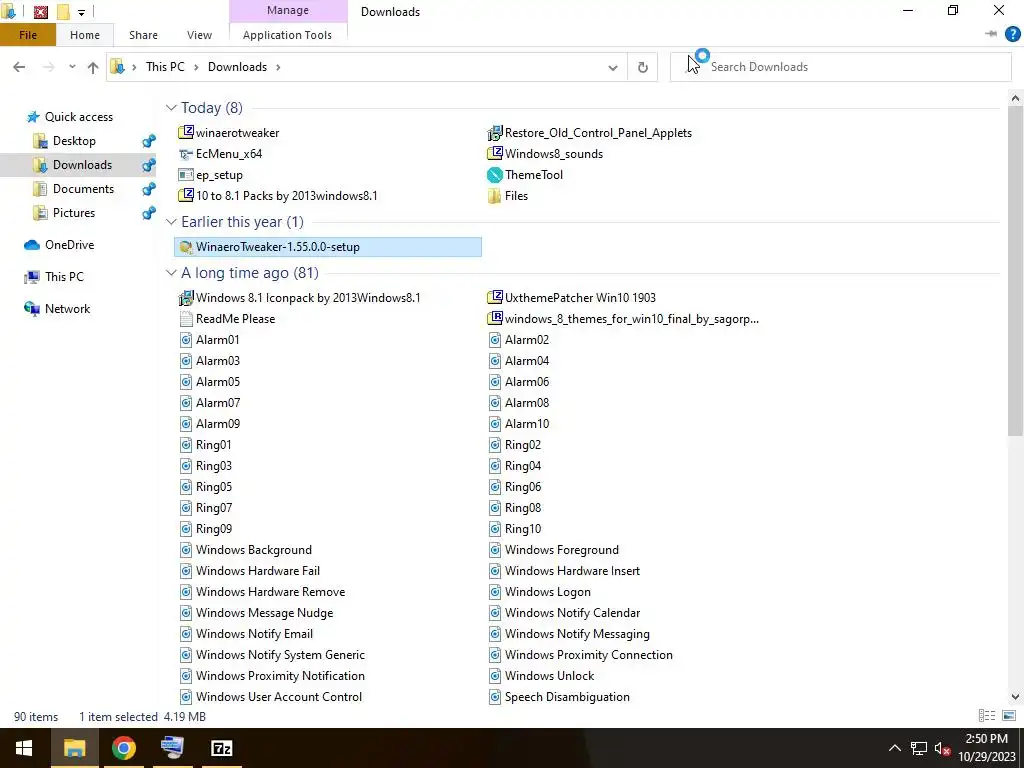This screenshot has width=1024, height=768.
Task: Select 10 to 8.1 Packs archive icon
Action: pyautogui.click(x=186, y=195)
